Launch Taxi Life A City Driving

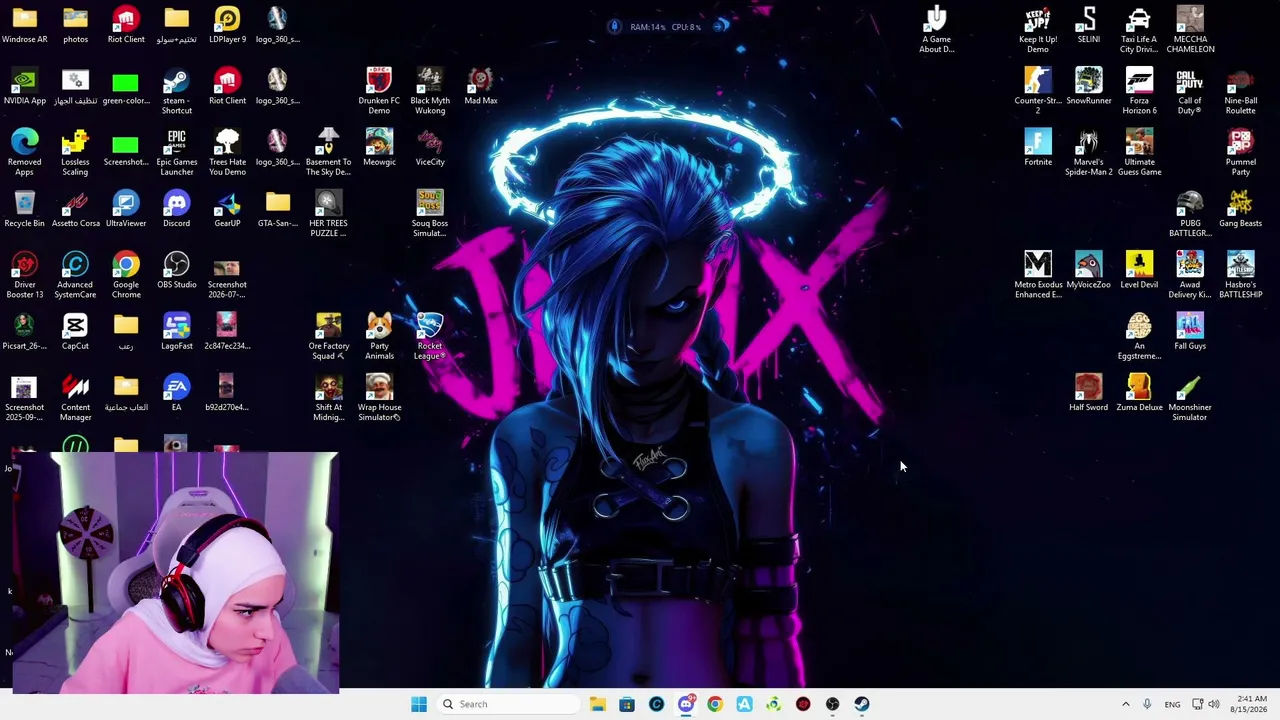point(1139,31)
